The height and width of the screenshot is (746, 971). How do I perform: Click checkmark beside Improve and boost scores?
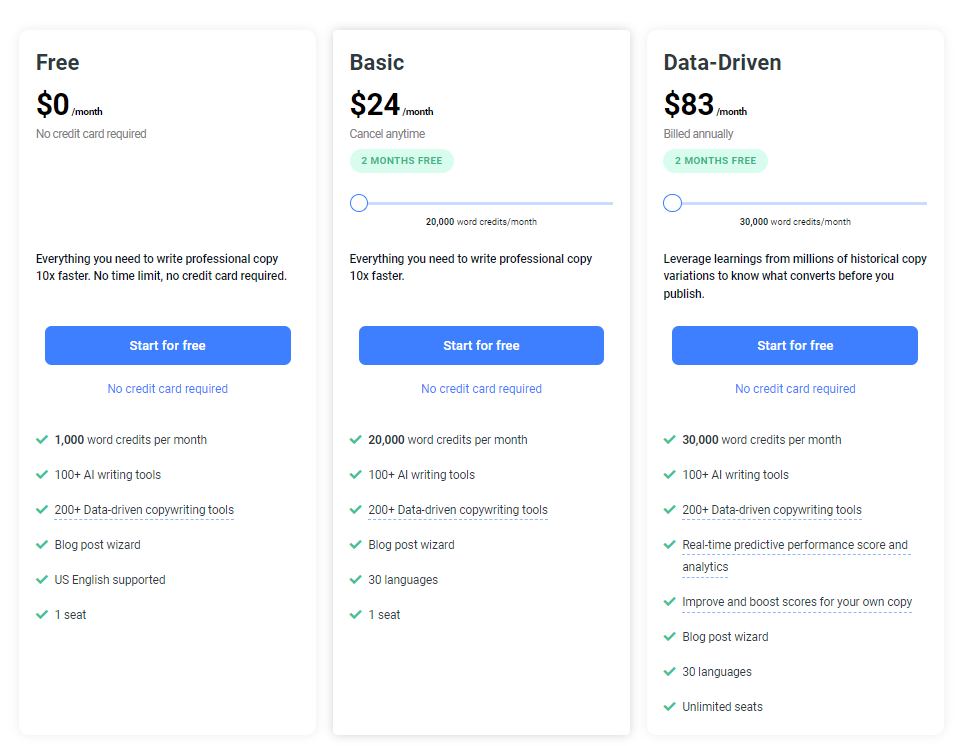pyautogui.click(x=670, y=601)
